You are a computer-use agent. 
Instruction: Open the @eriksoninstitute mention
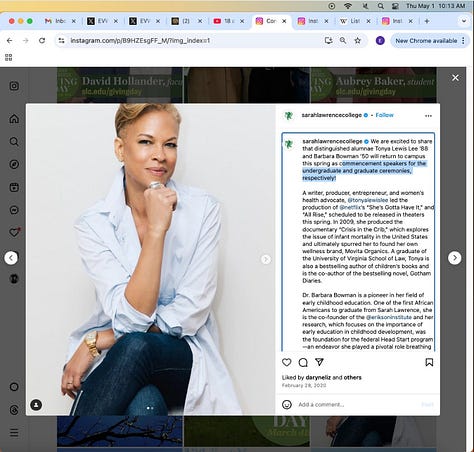[x=389, y=317]
